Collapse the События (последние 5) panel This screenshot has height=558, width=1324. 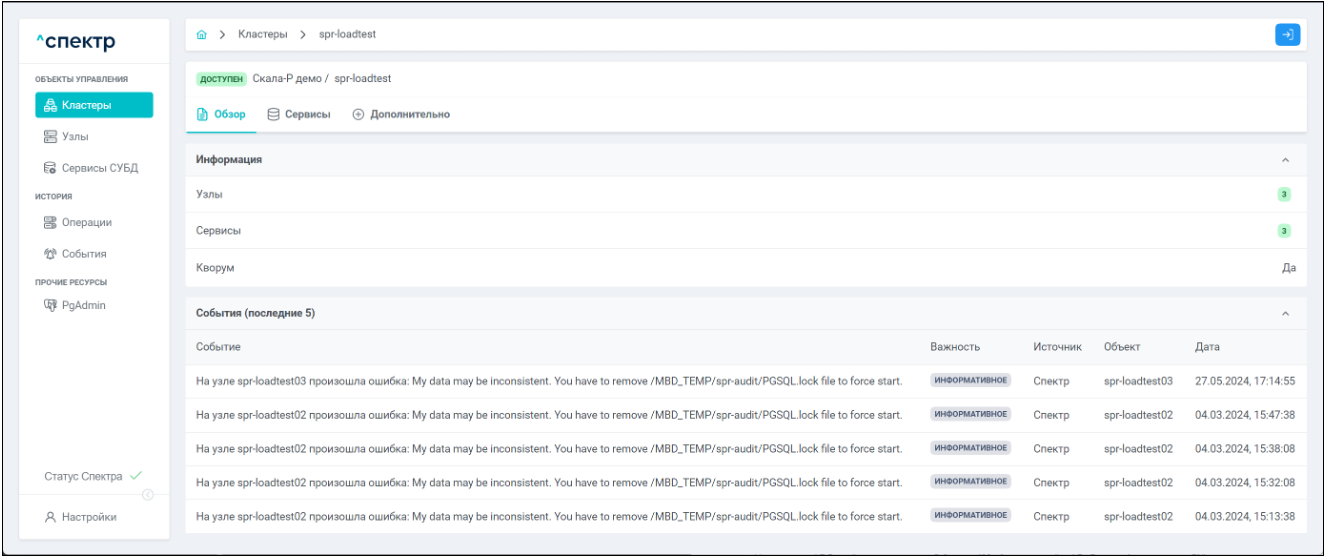click(x=1286, y=314)
